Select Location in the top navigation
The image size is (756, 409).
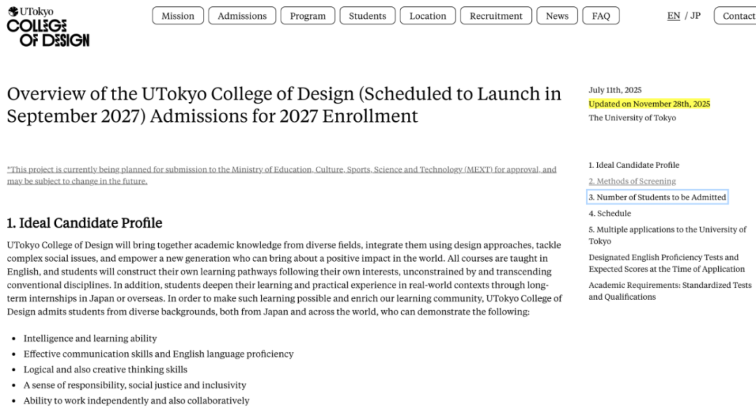click(x=428, y=16)
